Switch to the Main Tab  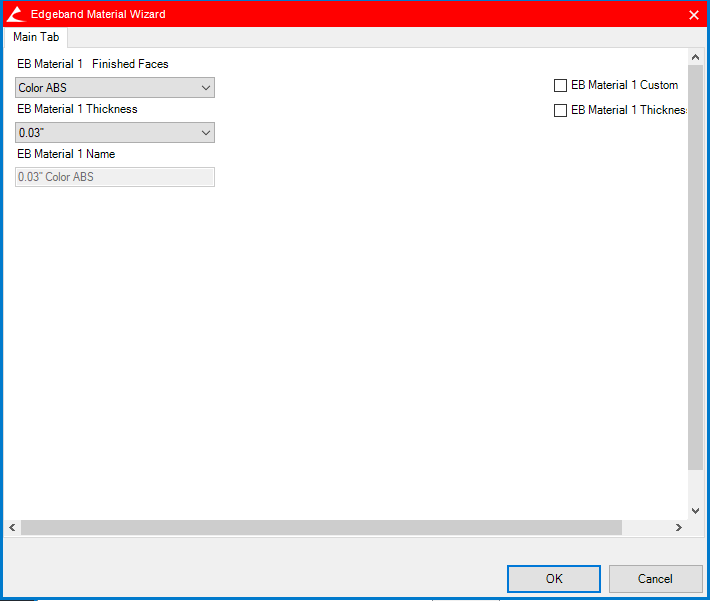coord(36,37)
